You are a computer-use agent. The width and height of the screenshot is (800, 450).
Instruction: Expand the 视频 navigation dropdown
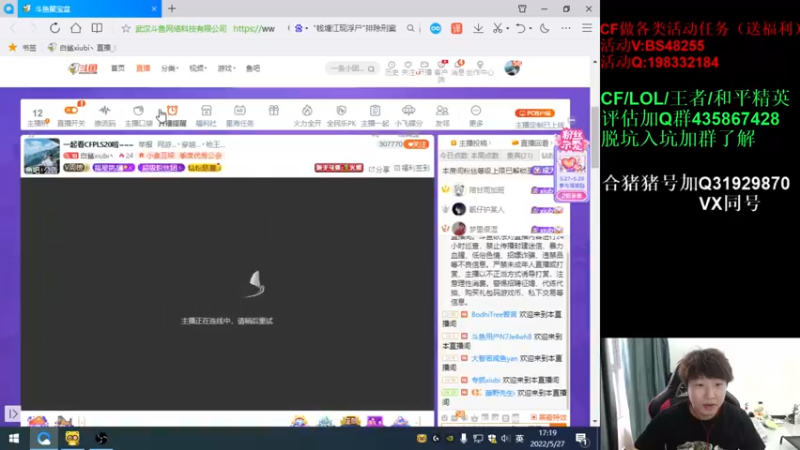[x=198, y=68]
